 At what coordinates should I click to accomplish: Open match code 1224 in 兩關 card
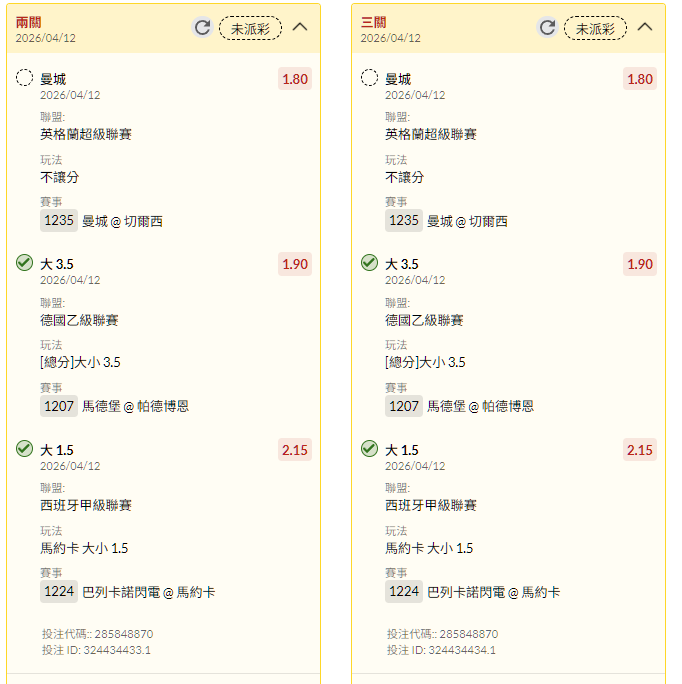[x=59, y=592]
